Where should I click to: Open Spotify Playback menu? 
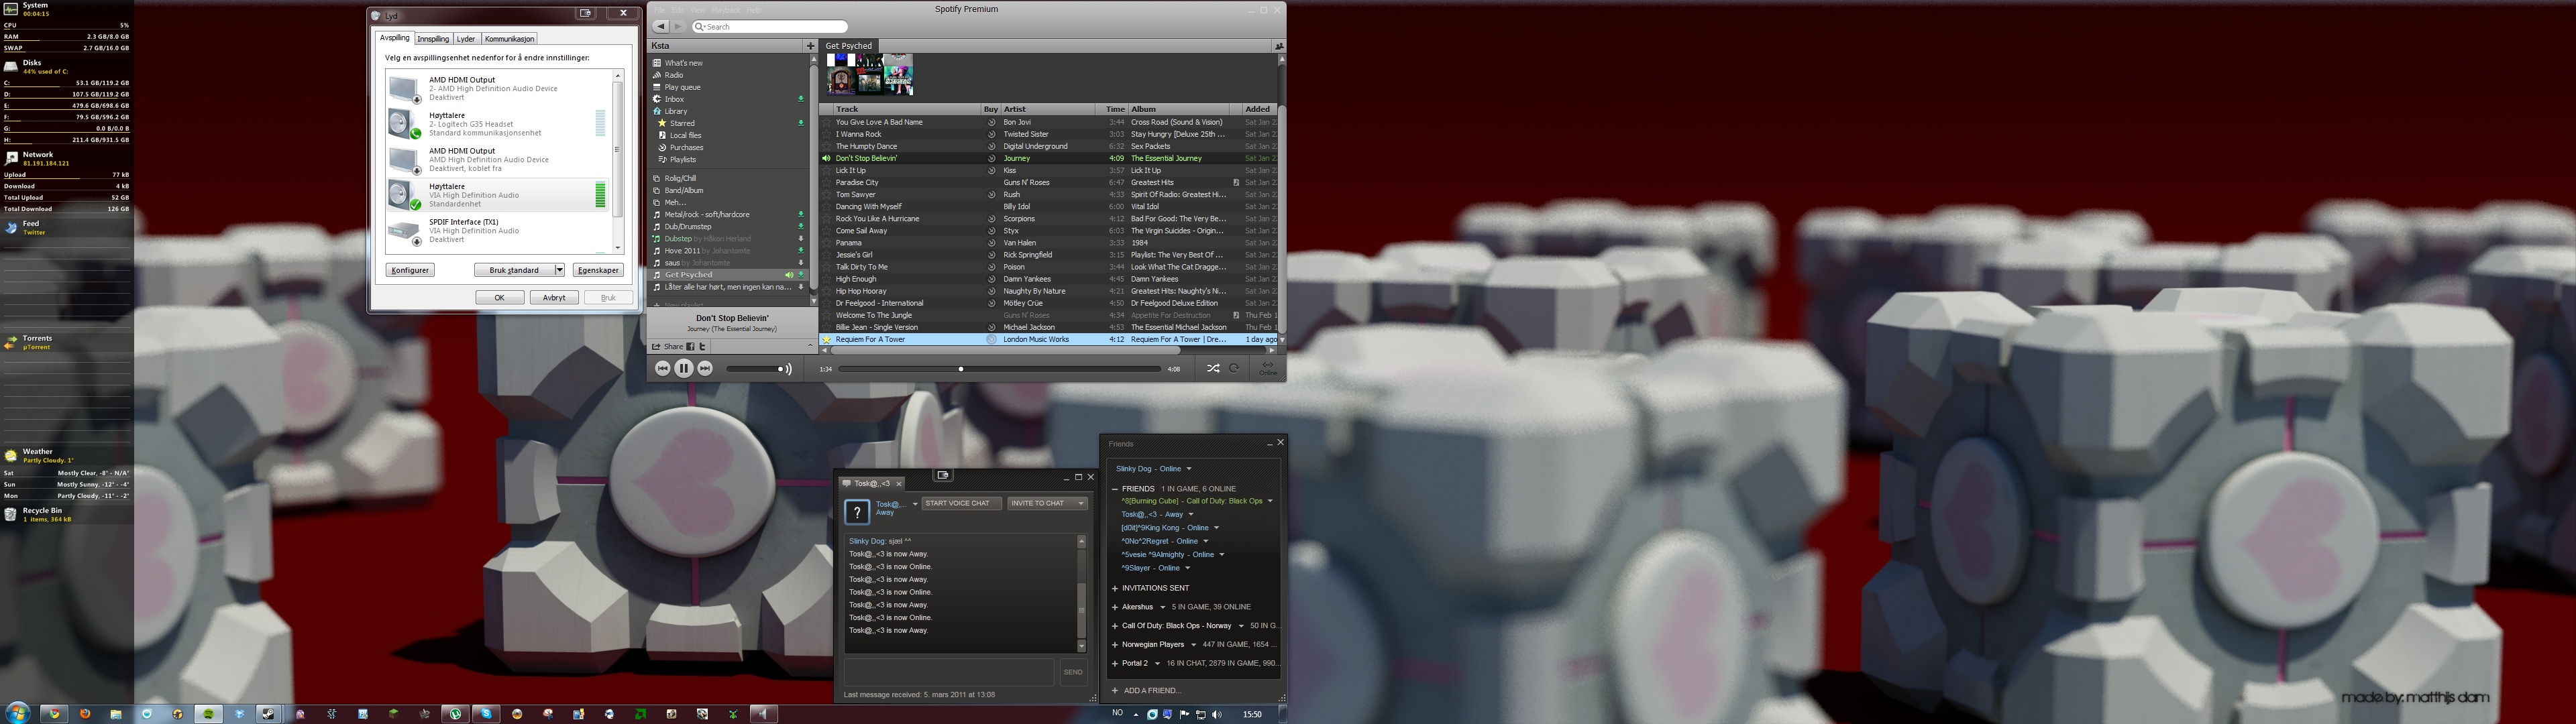pos(725,10)
